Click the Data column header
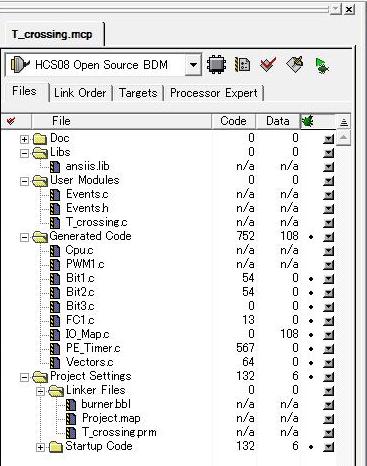Viewport: 367px width, 466px height. [278, 121]
